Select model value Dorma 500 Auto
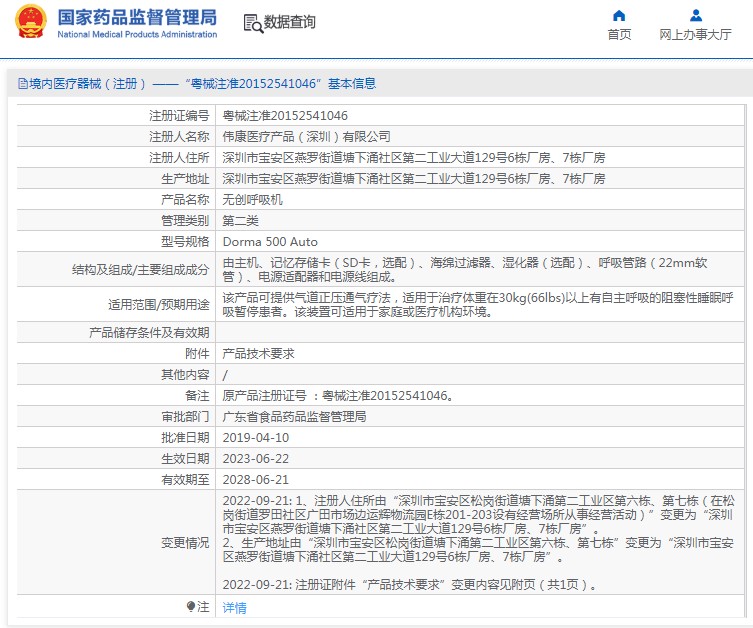This screenshot has height=628, width=753. point(270,242)
